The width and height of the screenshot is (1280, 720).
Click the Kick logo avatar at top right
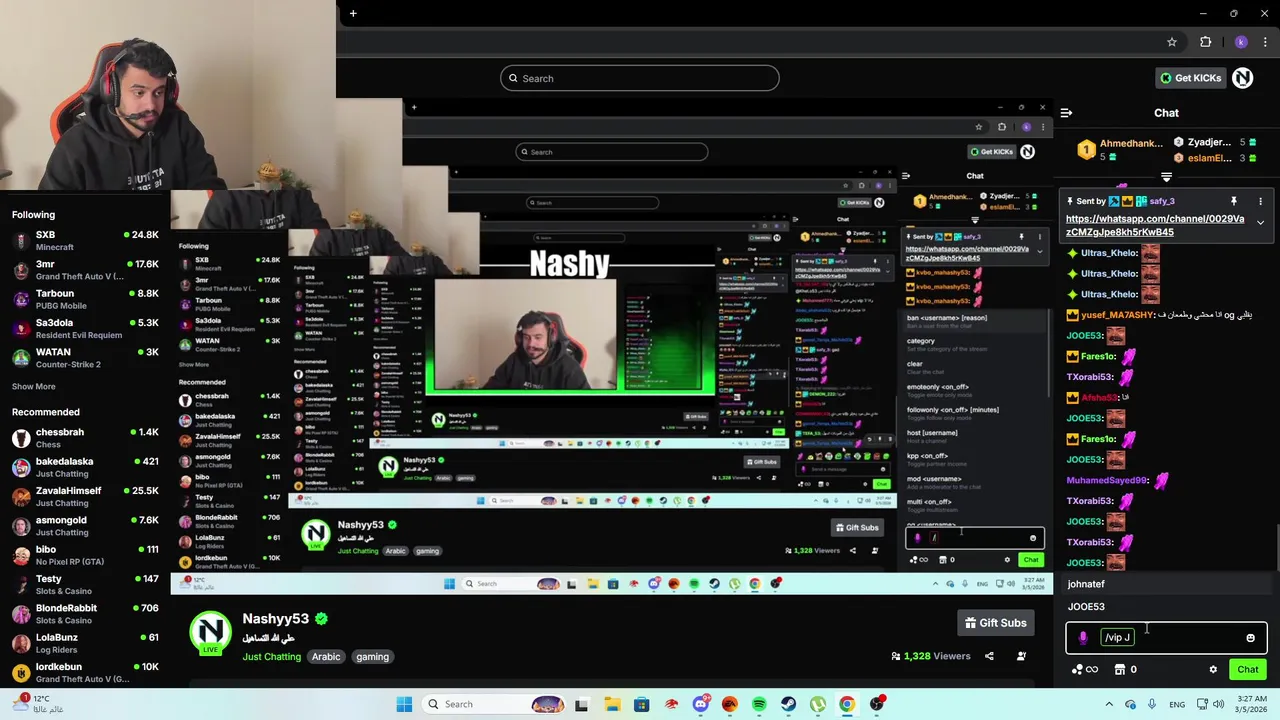tap(1242, 78)
